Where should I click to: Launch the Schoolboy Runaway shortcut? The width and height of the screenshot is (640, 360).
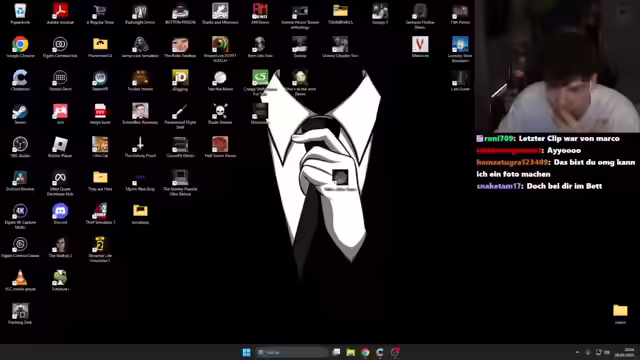coord(140,114)
